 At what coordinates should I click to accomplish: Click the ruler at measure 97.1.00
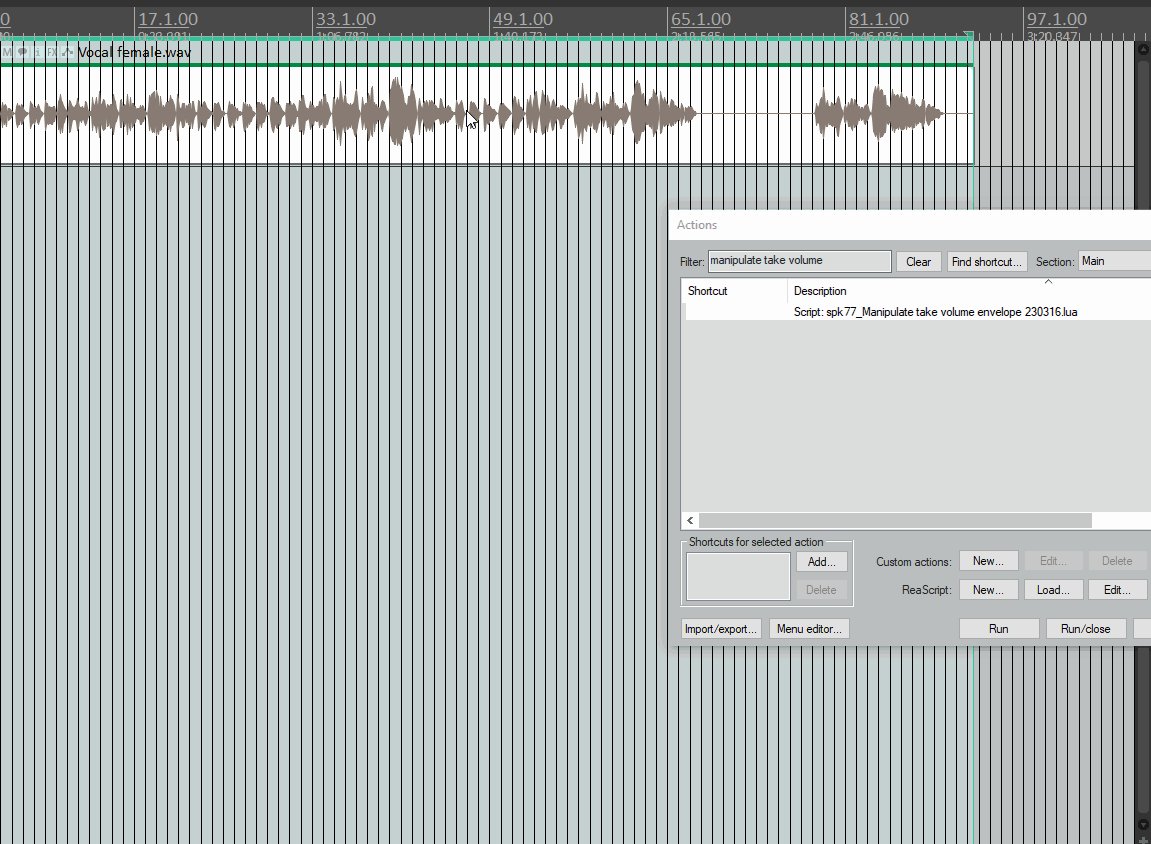(x=1056, y=19)
